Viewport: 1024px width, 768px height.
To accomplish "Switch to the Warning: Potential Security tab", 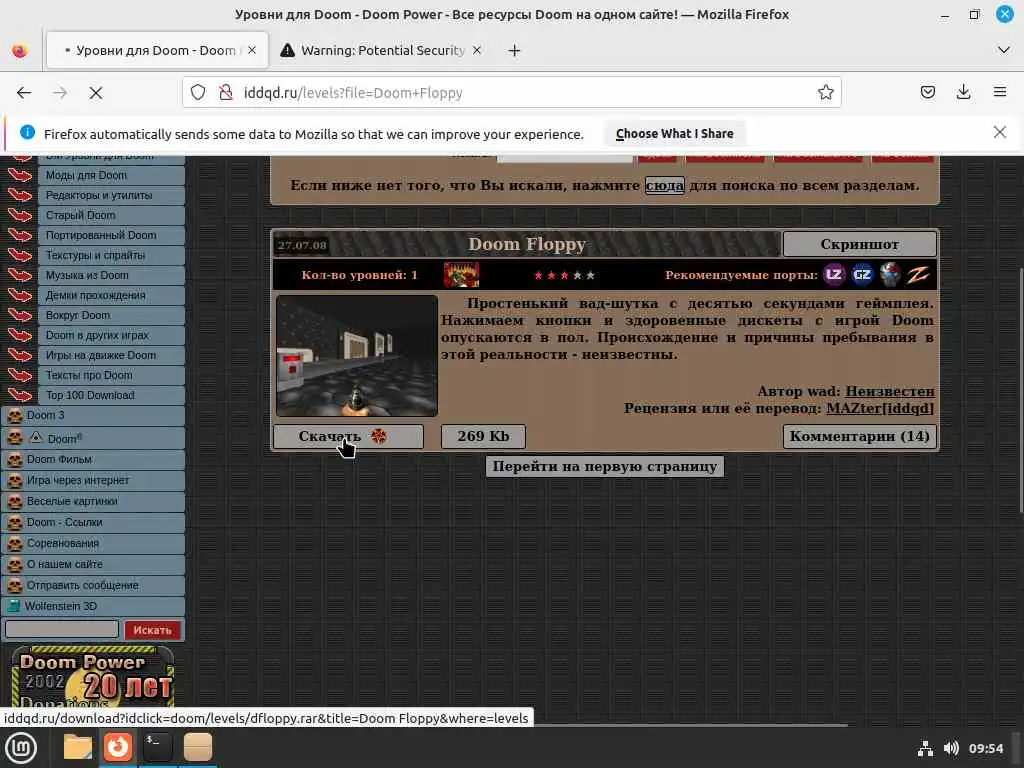I will [382, 50].
